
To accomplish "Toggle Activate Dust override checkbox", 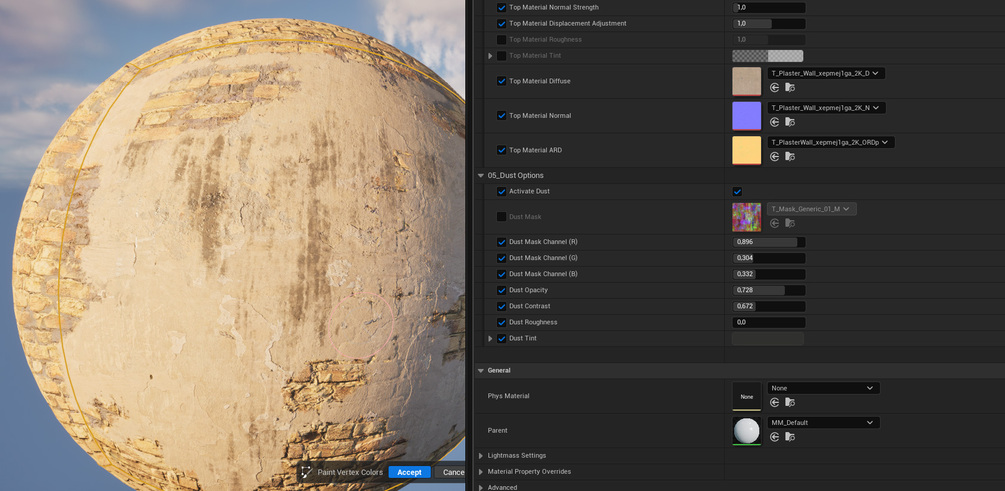I will (501, 192).
